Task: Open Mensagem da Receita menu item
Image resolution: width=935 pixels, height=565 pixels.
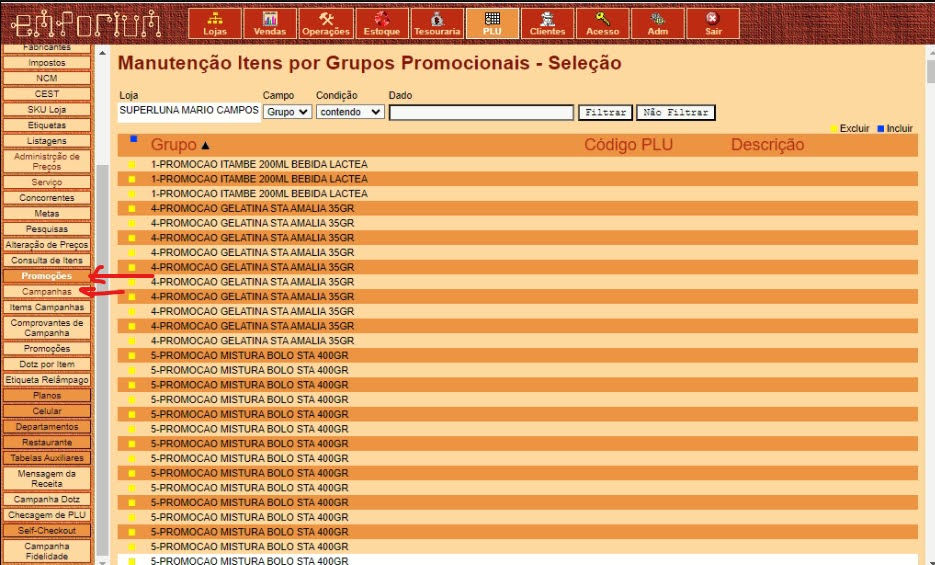Action: 47,479
